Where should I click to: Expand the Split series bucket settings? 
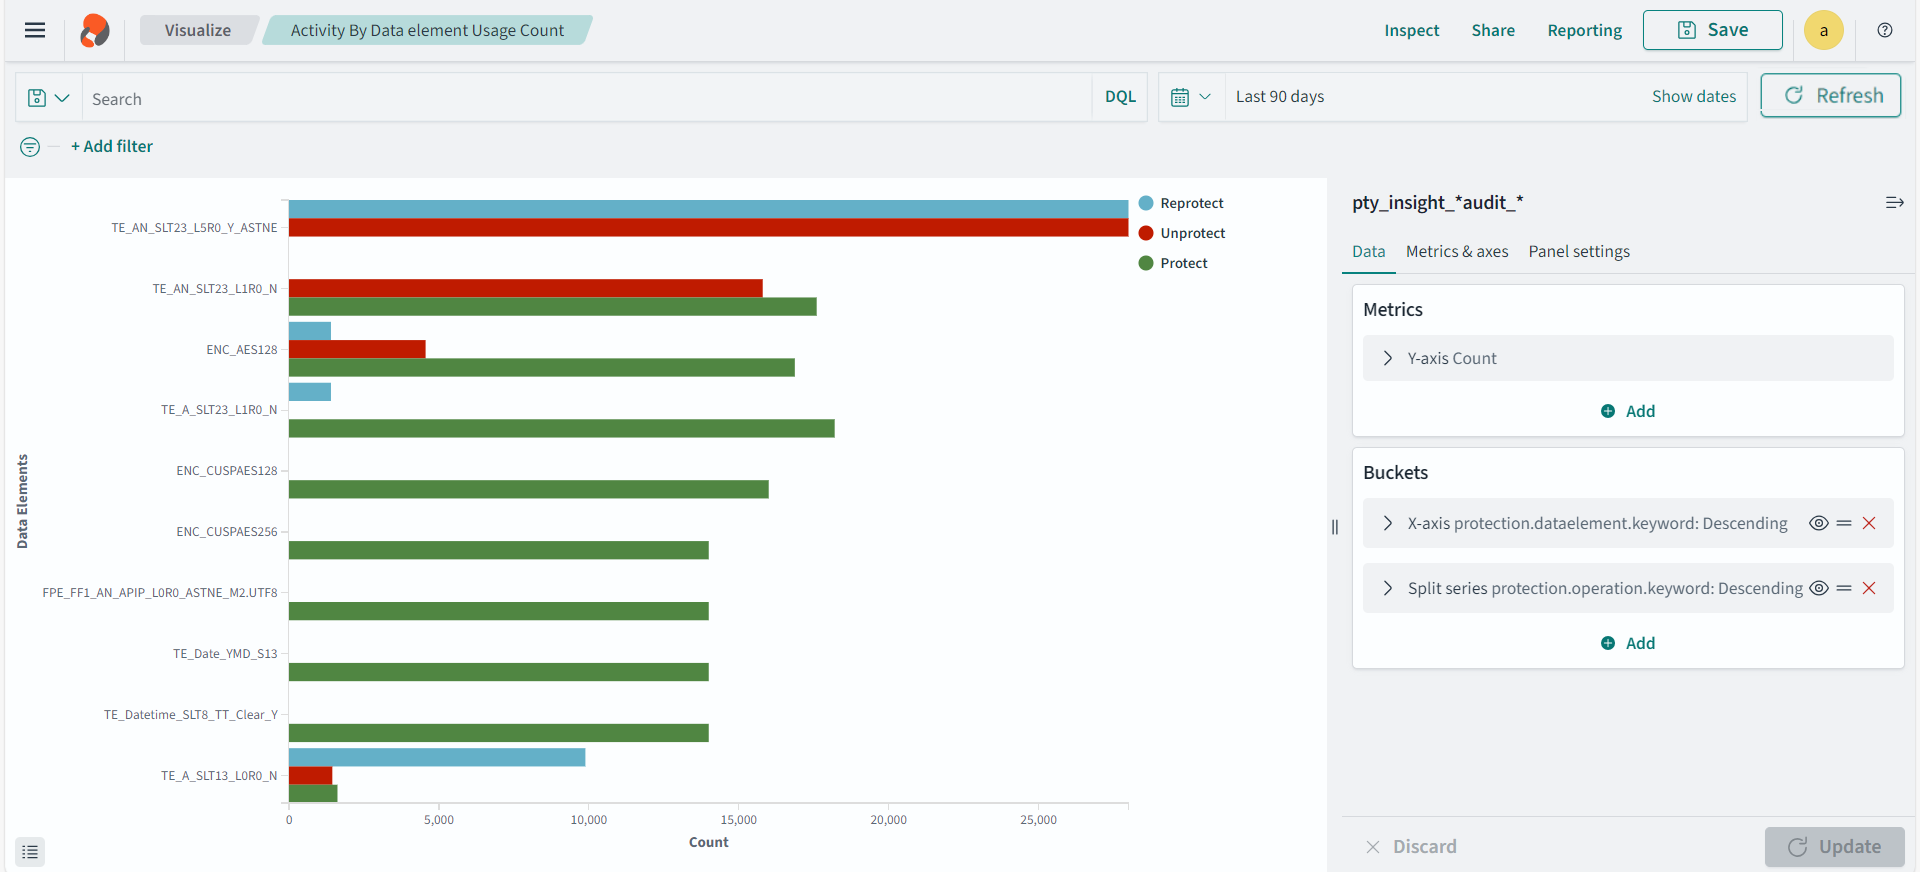click(1388, 588)
